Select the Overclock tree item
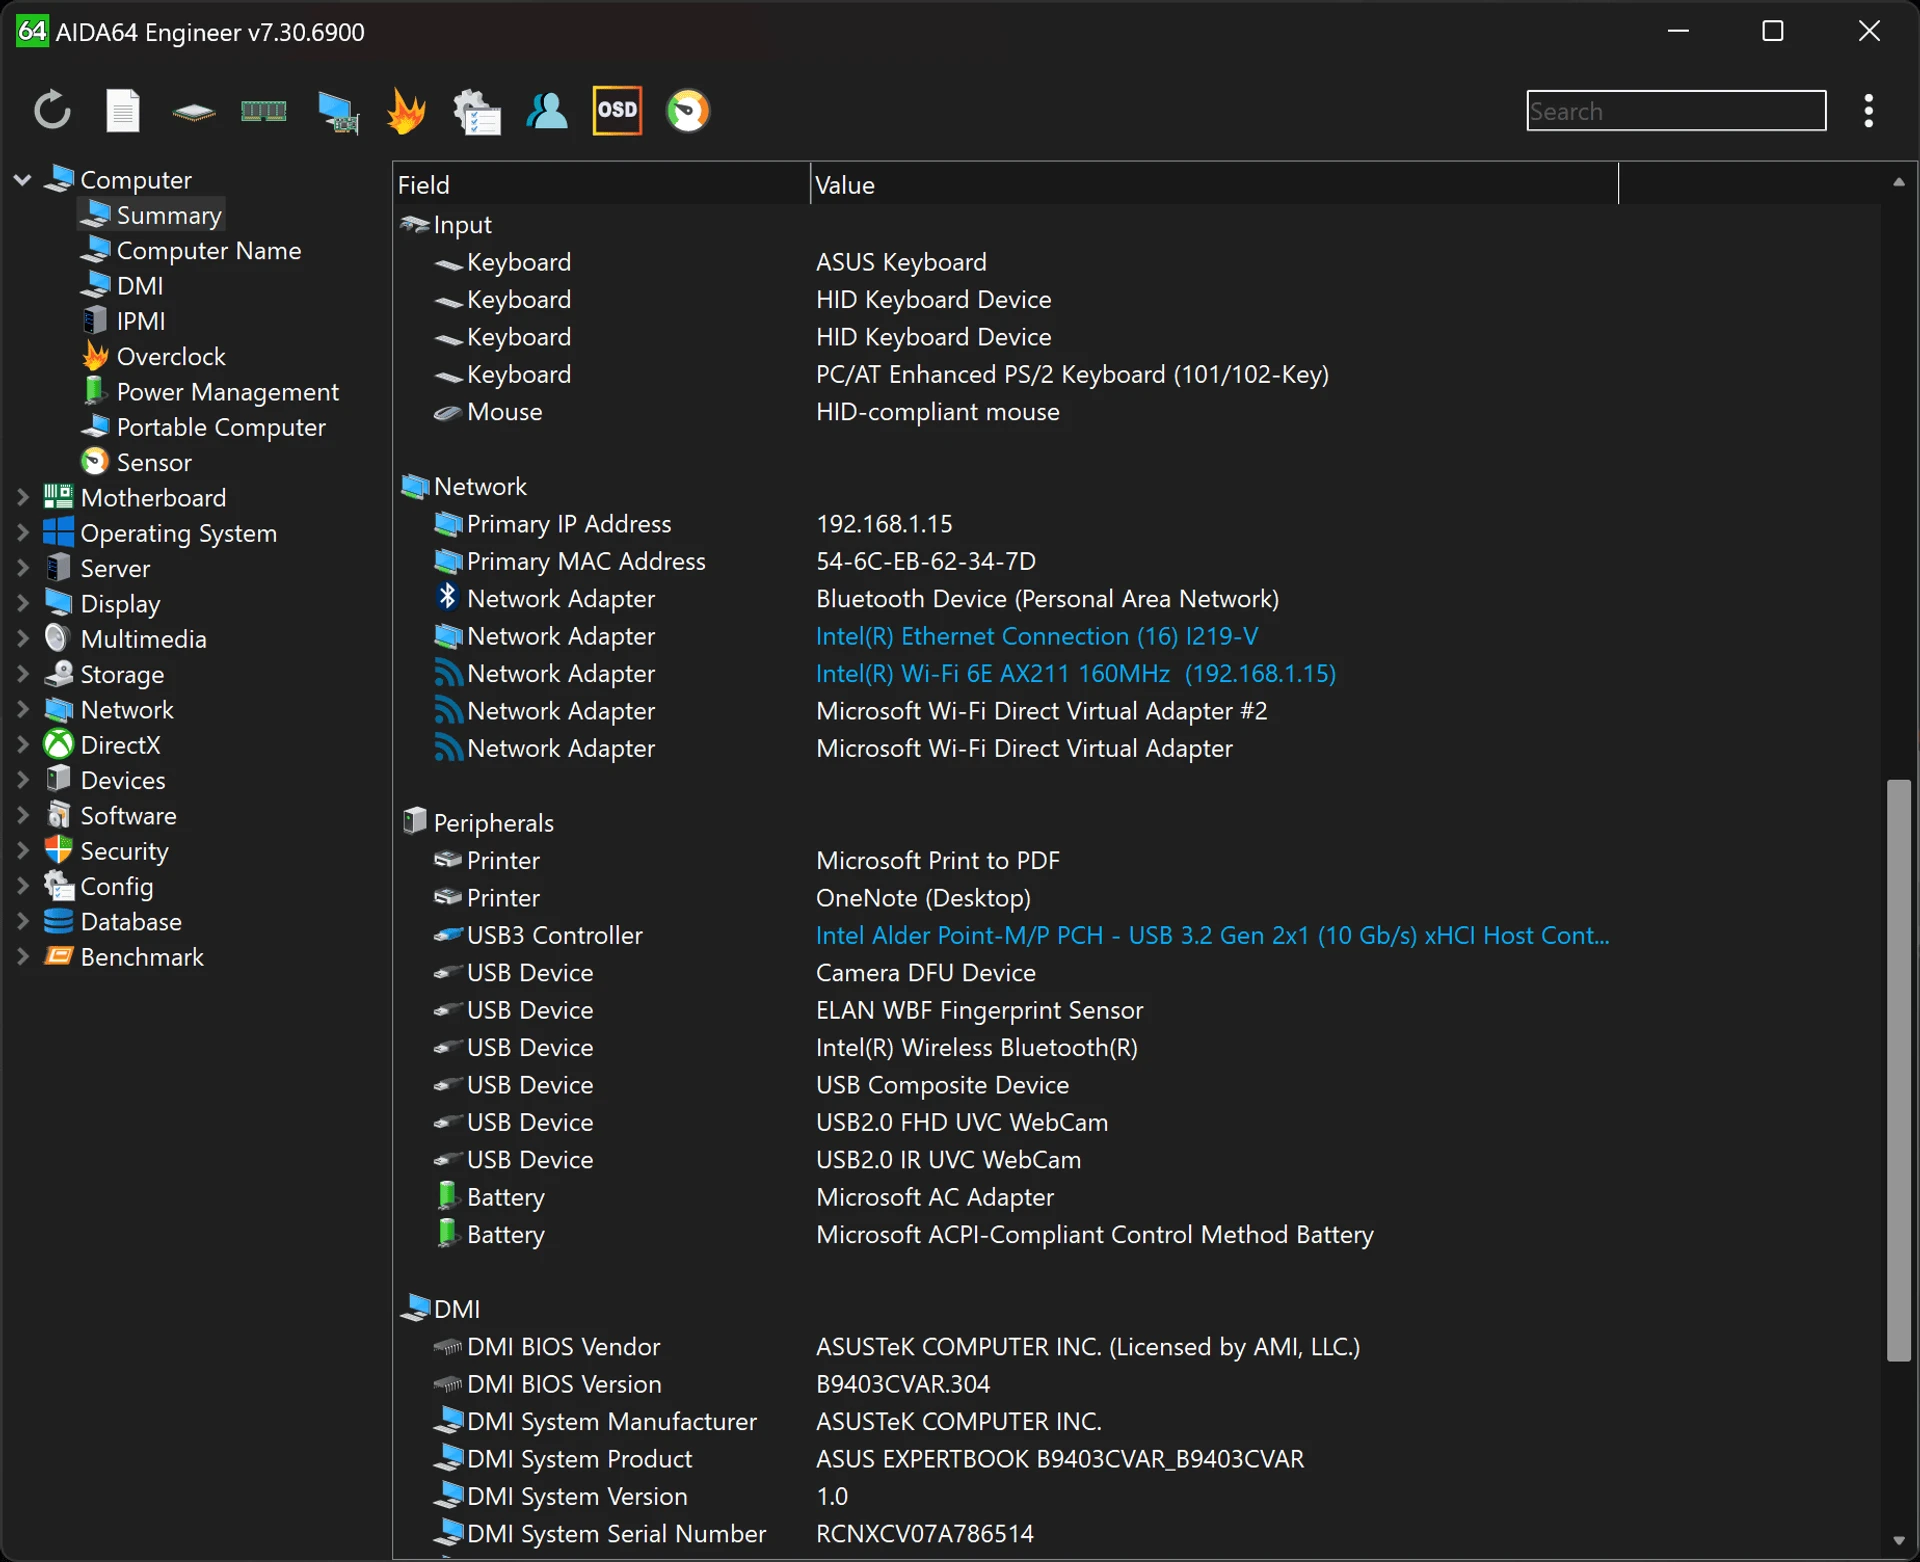The image size is (1920, 1562). [153, 356]
